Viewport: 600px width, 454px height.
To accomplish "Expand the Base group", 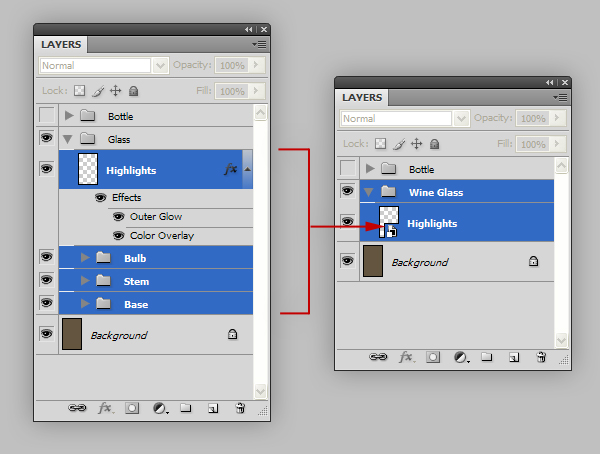I will point(85,304).
